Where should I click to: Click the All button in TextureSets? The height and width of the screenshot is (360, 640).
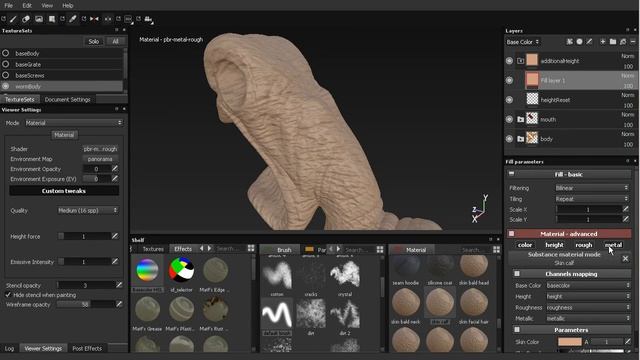pyautogui.click(x=116, y=41)
